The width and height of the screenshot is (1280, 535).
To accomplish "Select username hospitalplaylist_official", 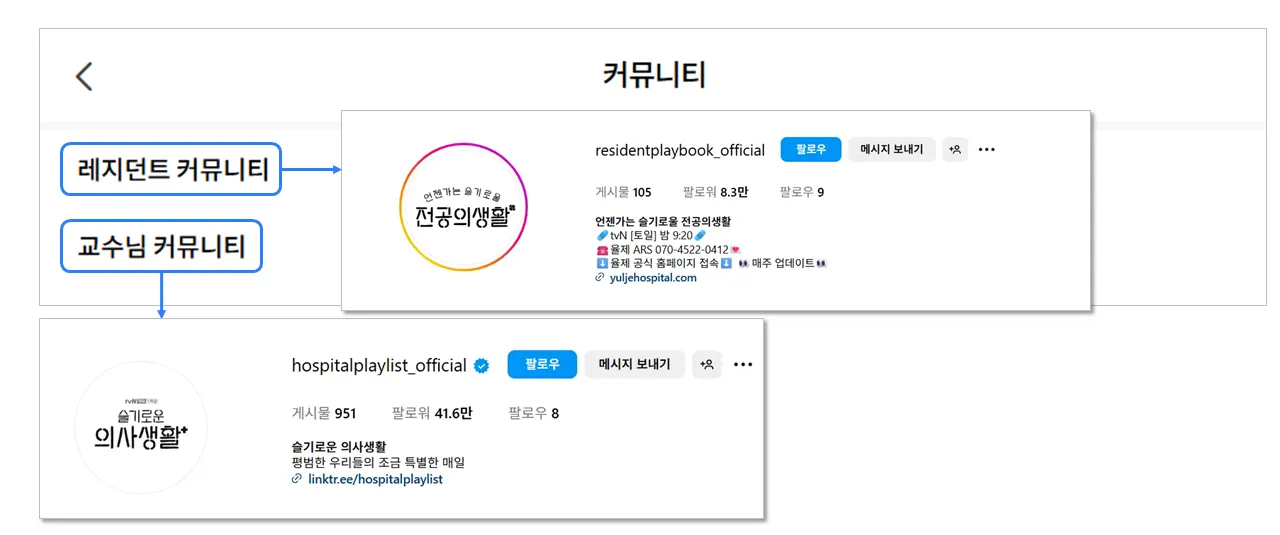I will click(x=379, y=365).
